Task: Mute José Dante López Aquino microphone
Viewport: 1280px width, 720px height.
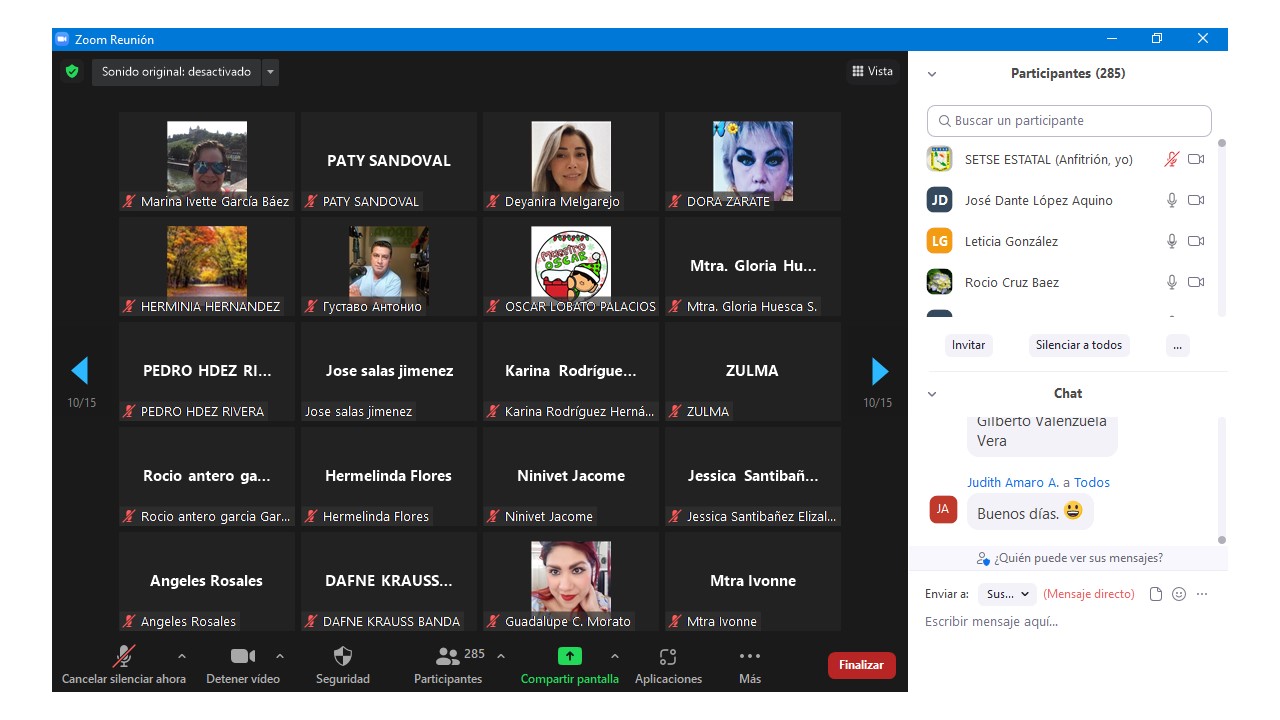Action: point(1172,200)
